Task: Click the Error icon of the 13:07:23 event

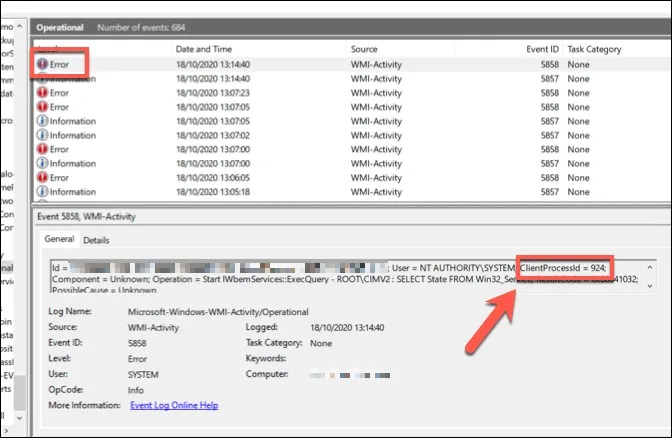Action: [42, 93]
